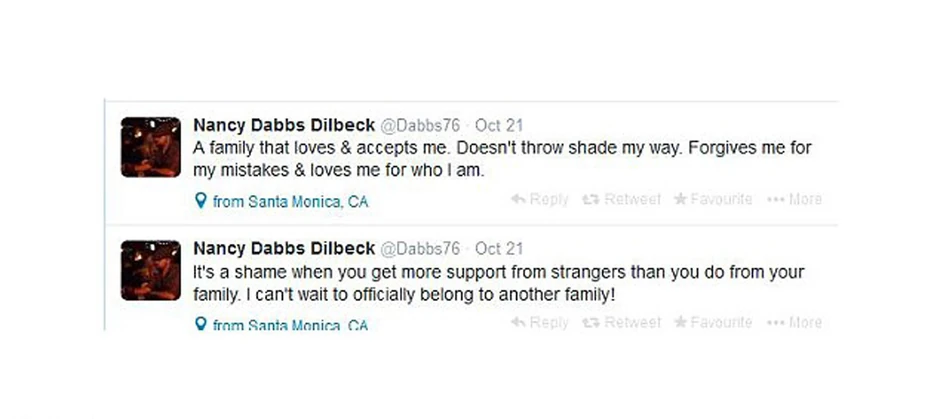Click Retweet icon on the "A family that loves" tweet

(x=590, y=200)
